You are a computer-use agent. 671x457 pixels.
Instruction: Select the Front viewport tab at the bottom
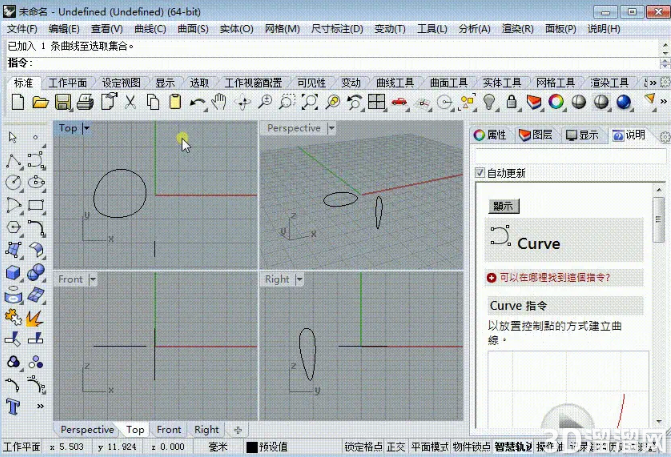[169, 429]
